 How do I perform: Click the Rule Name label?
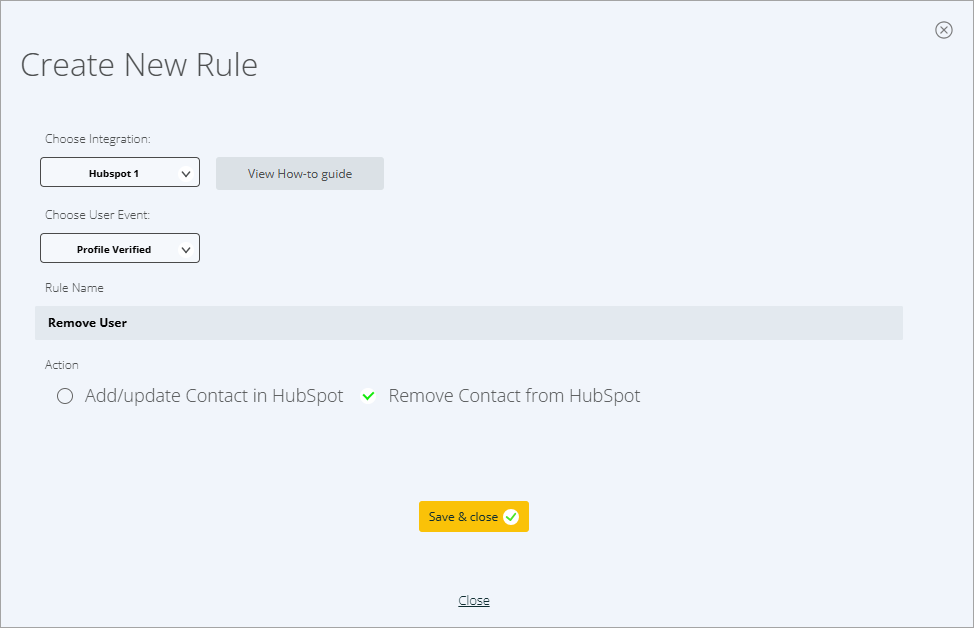click(x=74, y=288)
